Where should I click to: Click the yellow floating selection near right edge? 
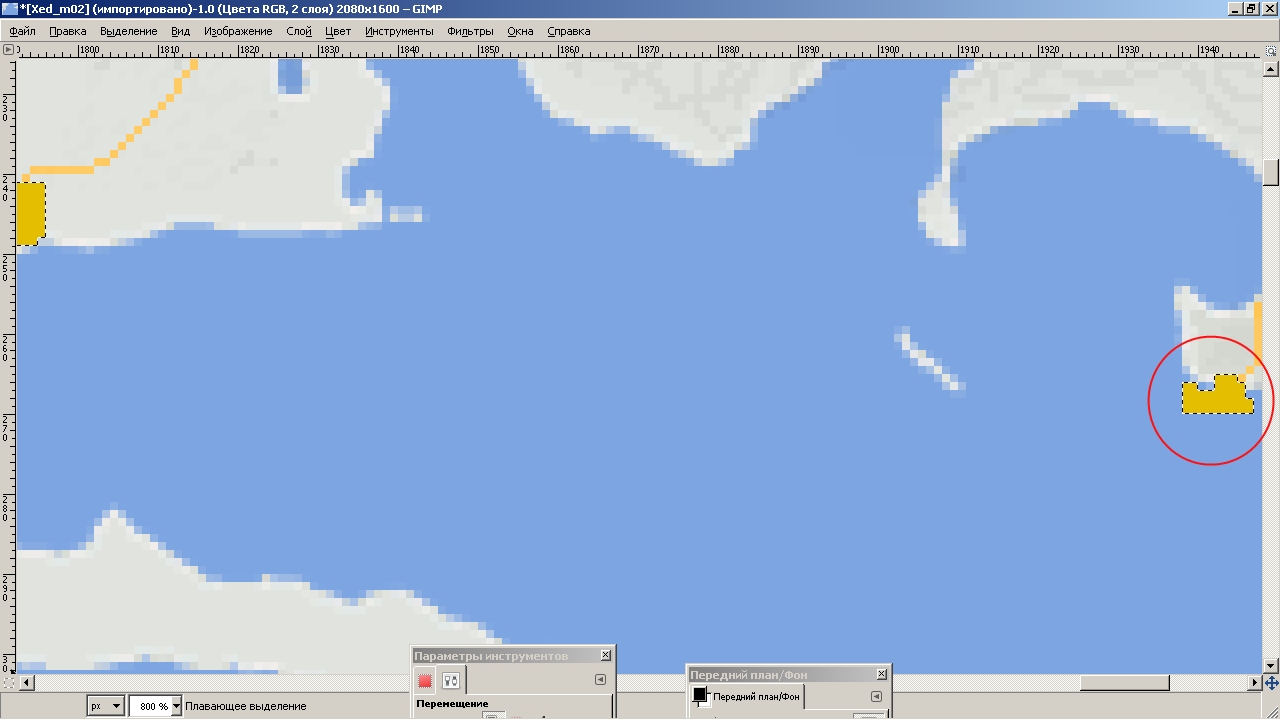coord(1217,395)
